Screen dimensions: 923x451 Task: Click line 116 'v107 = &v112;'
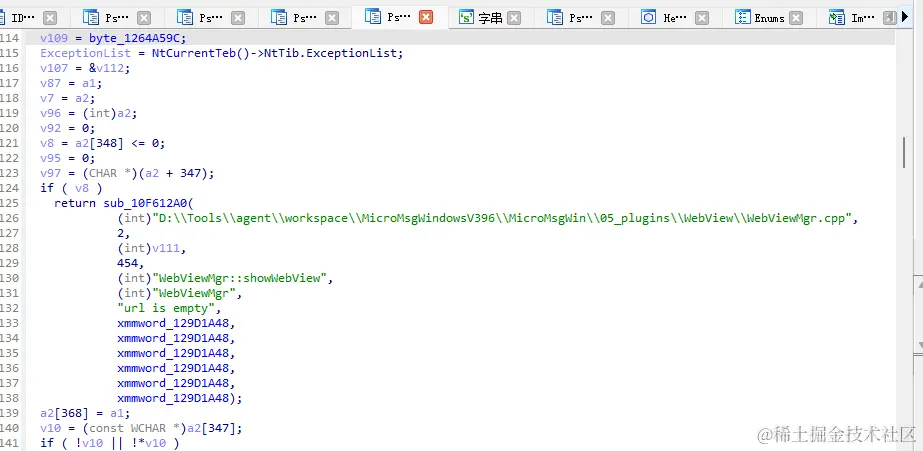pos(85,68)
